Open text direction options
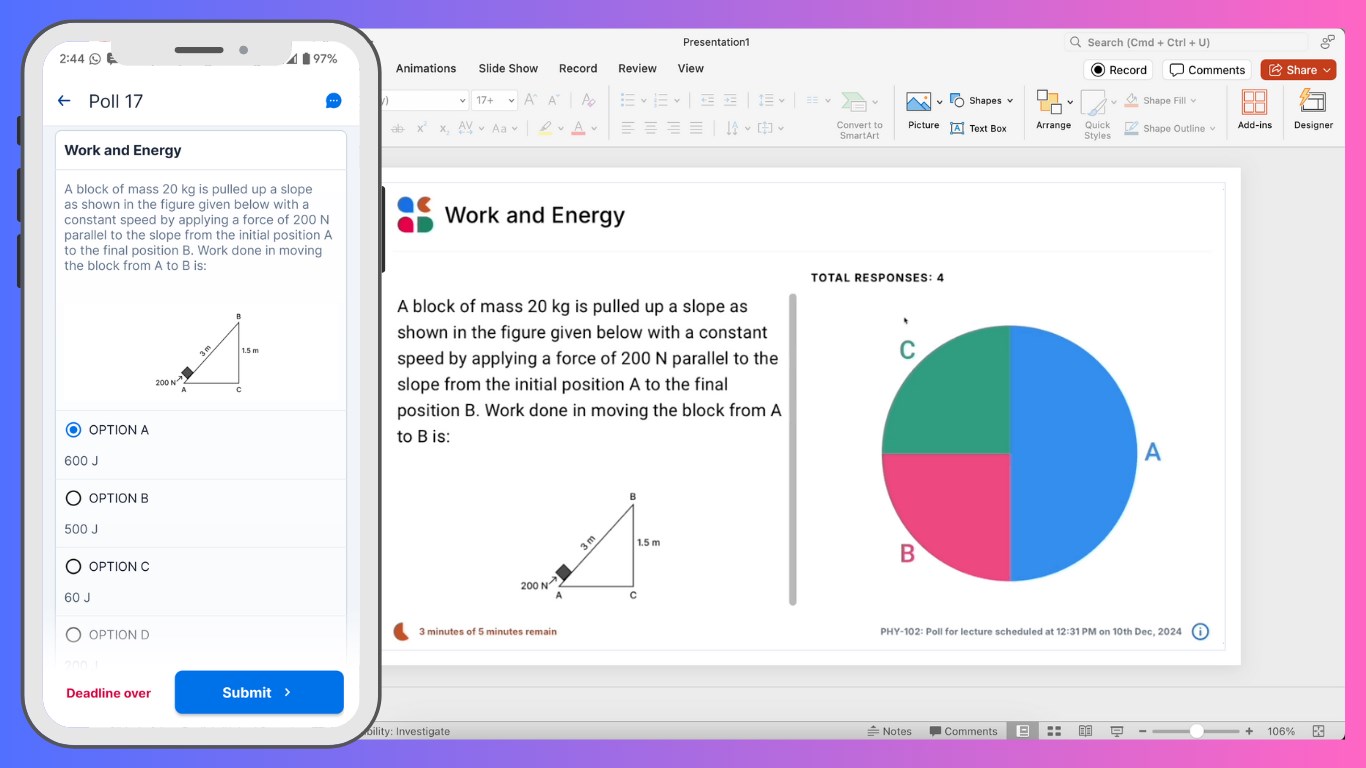This screenshot has width=1366, height=768. pyautogui.click(x=736, y=128)
